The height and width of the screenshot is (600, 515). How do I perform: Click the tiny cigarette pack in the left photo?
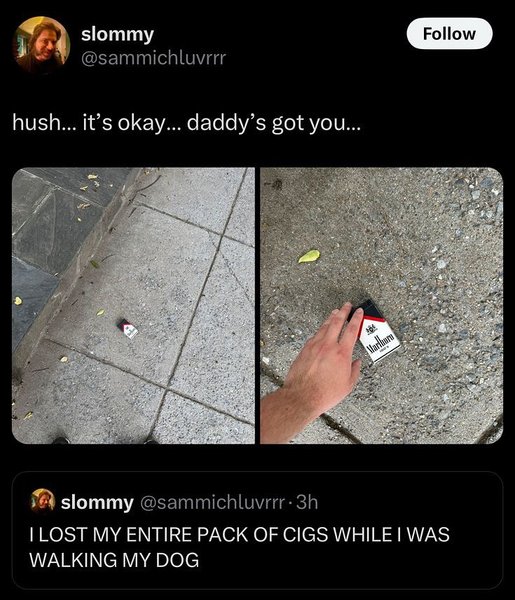127,328
